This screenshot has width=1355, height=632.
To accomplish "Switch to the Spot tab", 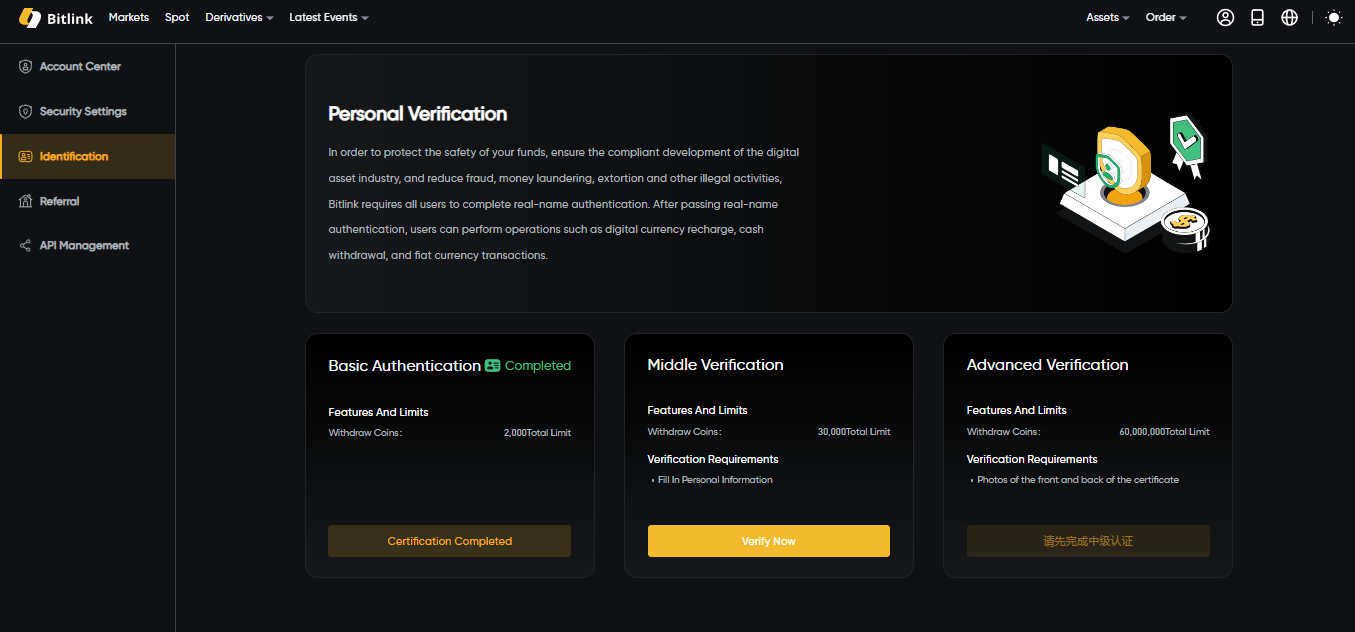I will coord(177,17).
